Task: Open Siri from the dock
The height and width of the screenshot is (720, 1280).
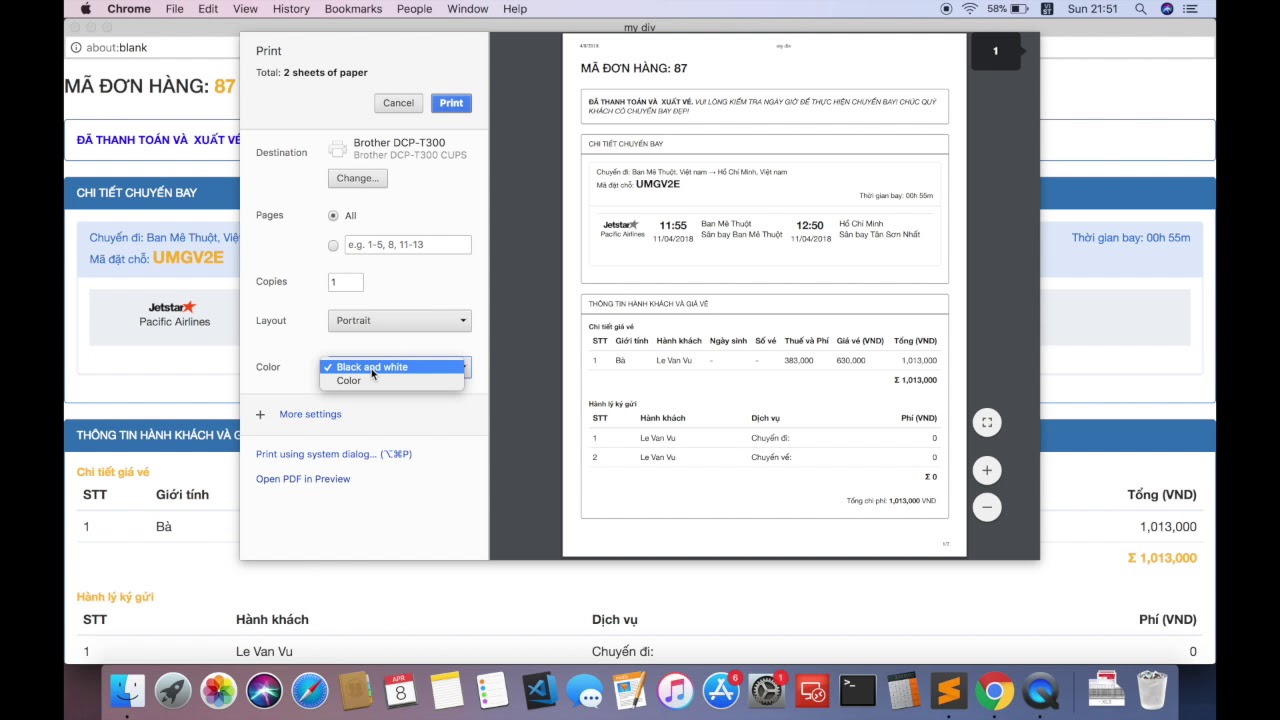Action: tap(264, 690)
